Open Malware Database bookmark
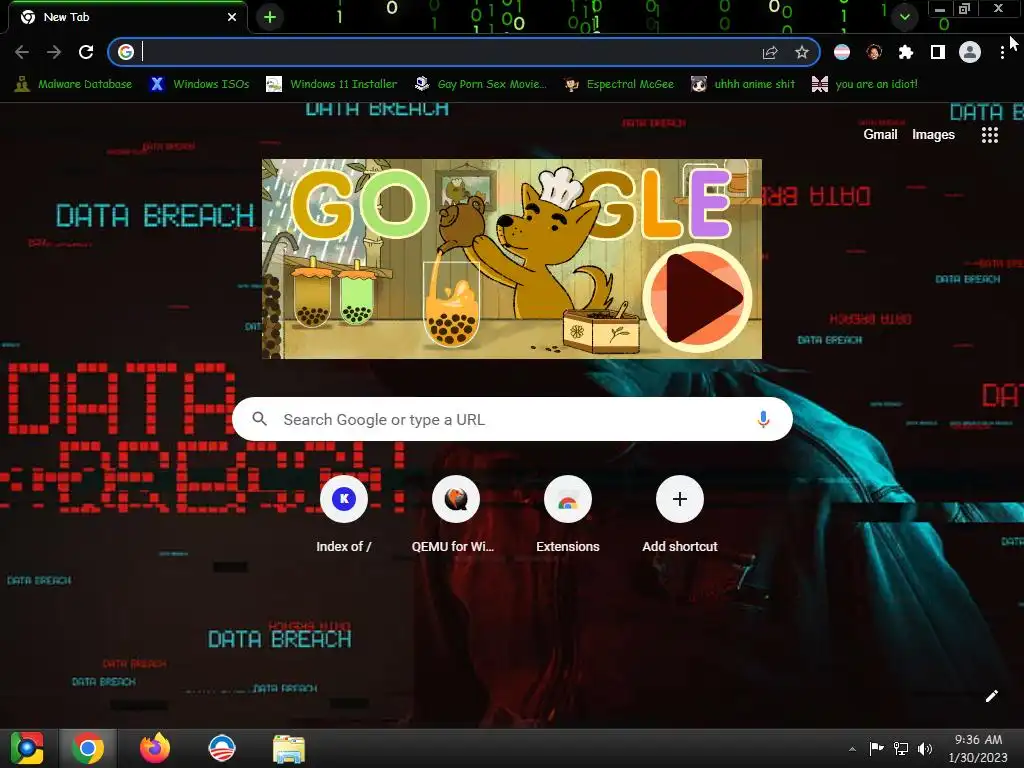The height and width of the screenshot is (768, 1024). click(x=73, y=84)
